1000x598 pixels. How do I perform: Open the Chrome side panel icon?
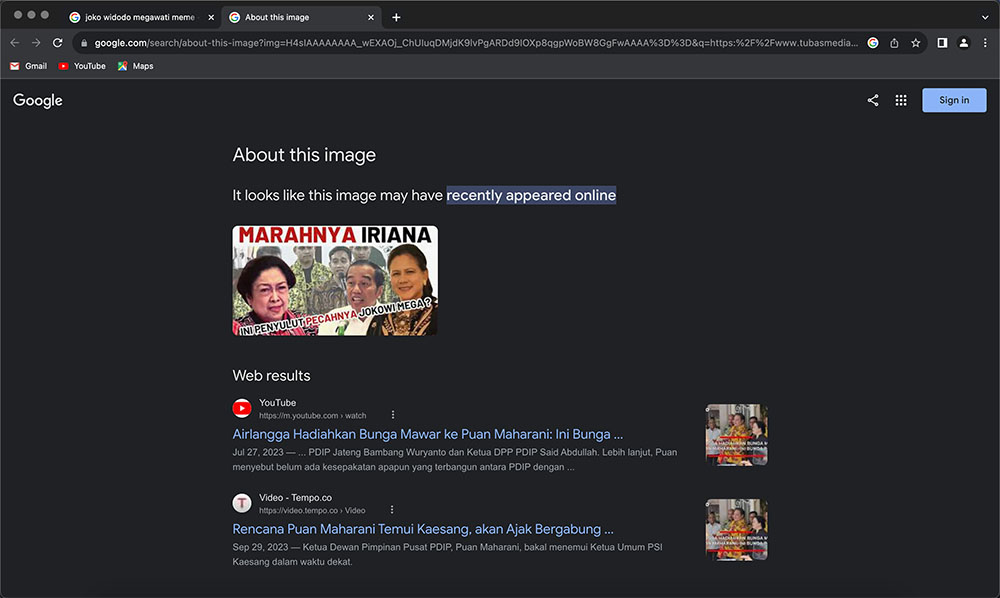click(942, 43)
